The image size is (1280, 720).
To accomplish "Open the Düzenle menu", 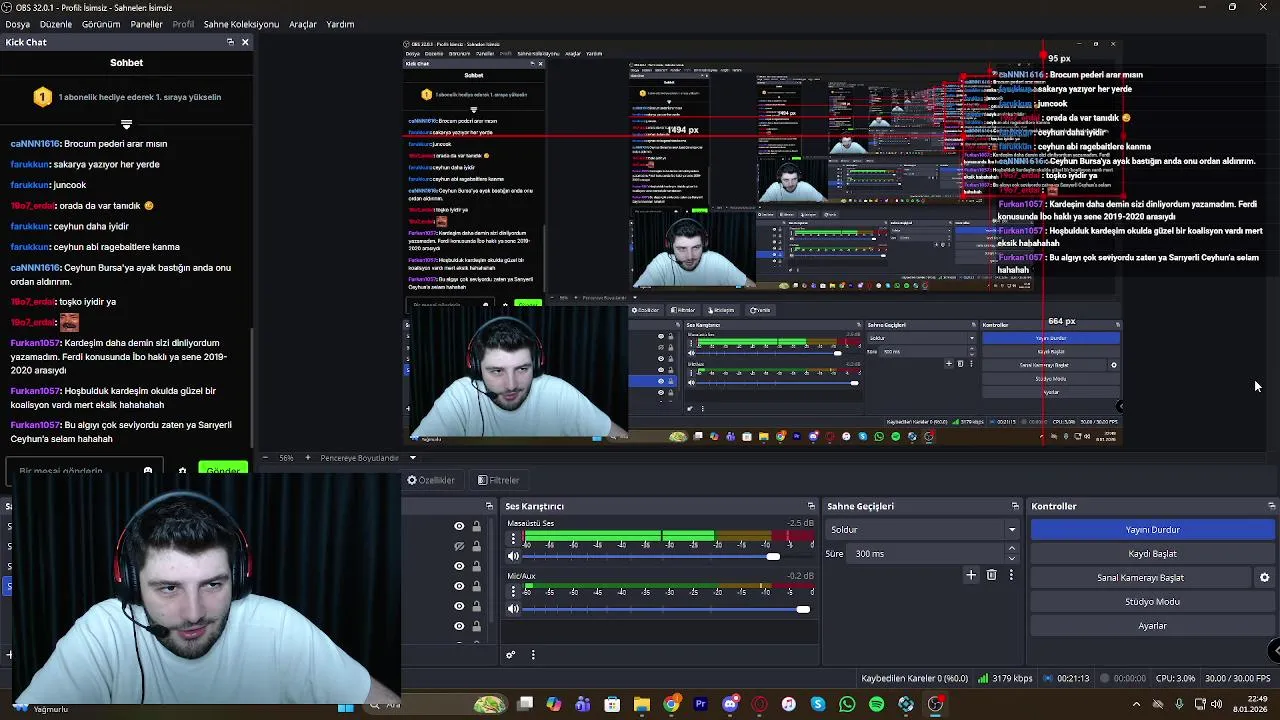I will point(56,24).
